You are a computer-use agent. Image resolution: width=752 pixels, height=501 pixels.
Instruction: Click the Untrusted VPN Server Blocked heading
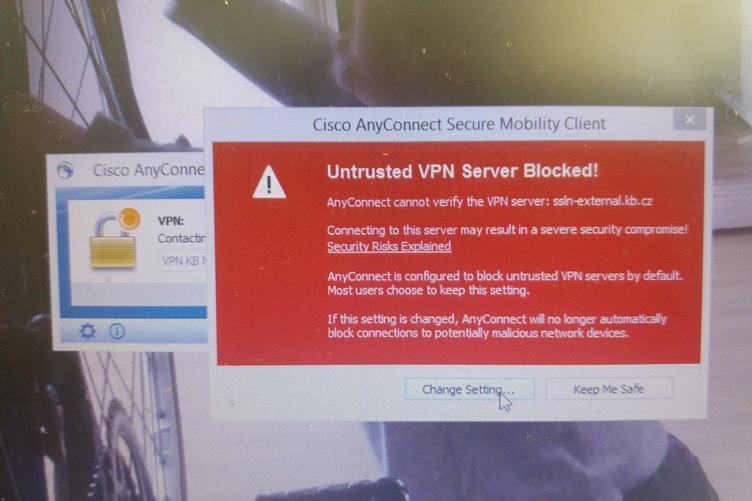click(x=462, y=171)
